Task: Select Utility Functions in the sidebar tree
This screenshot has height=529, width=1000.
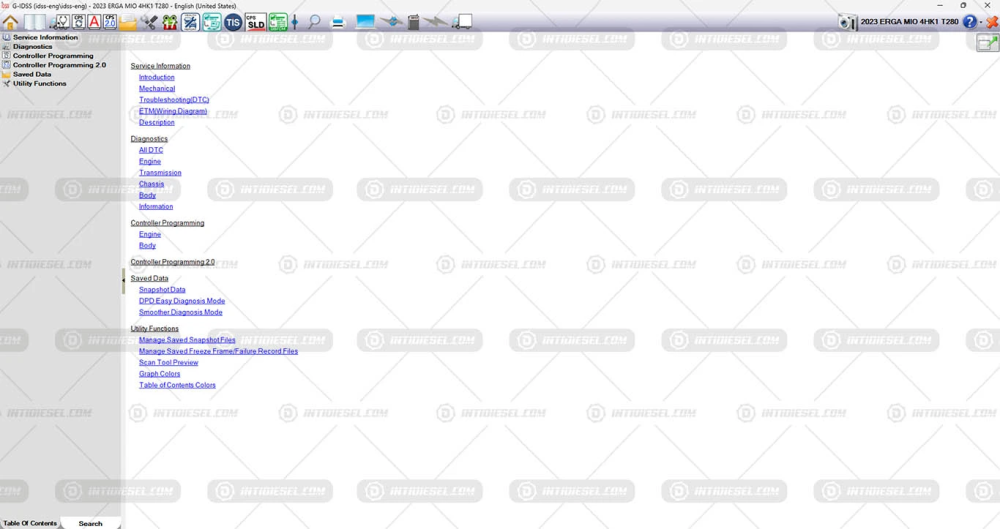Action: coord(40,84)
